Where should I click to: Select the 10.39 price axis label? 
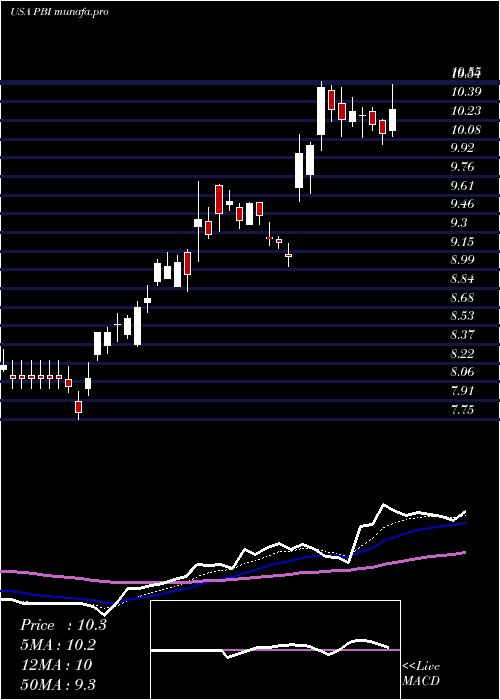click(466, 92)
